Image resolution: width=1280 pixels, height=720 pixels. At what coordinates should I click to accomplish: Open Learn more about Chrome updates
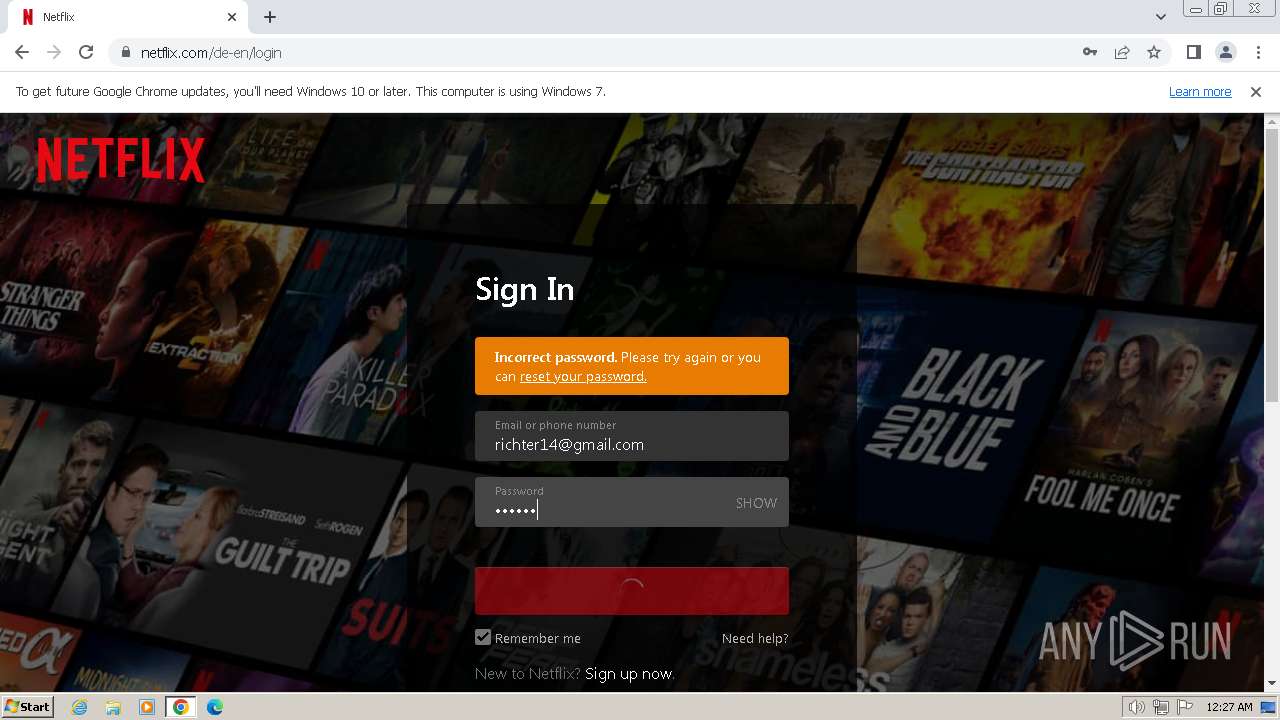[1200, 91]
